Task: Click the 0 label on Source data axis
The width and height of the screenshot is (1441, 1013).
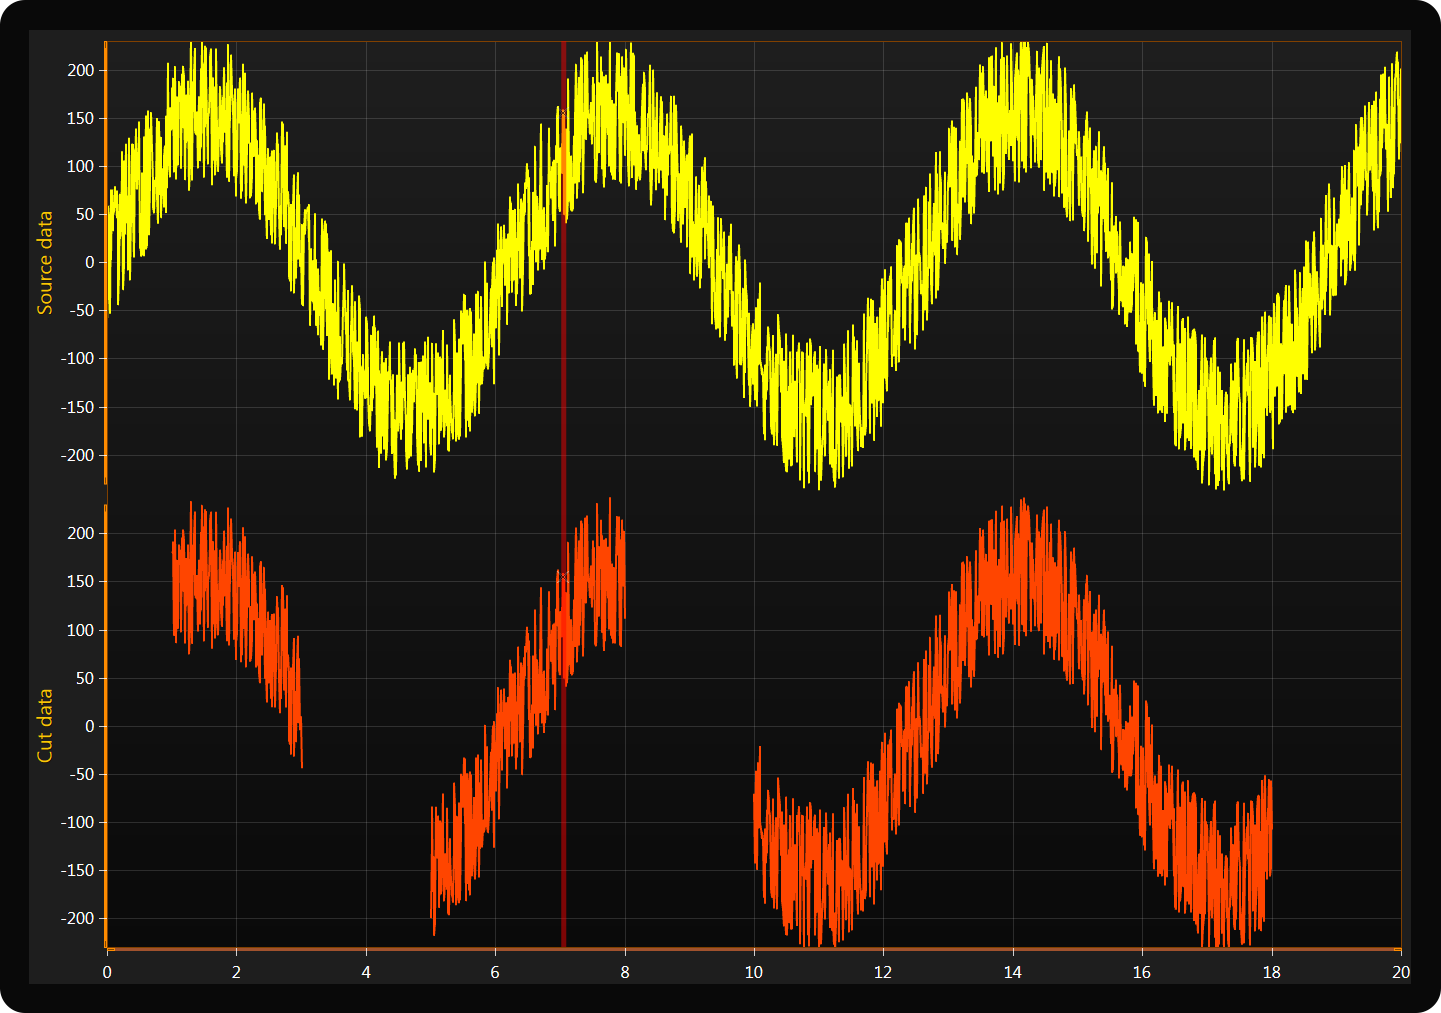Action: (x=89, y=263)
